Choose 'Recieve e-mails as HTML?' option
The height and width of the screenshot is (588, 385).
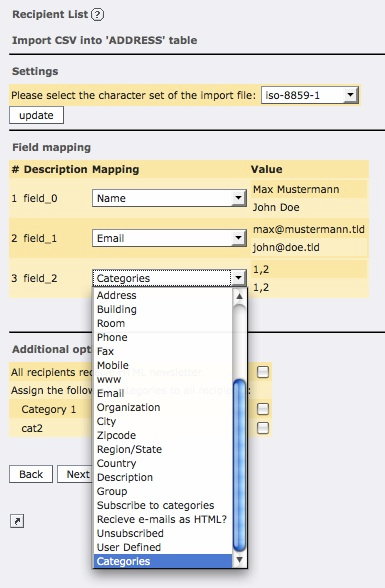(162, 519)
